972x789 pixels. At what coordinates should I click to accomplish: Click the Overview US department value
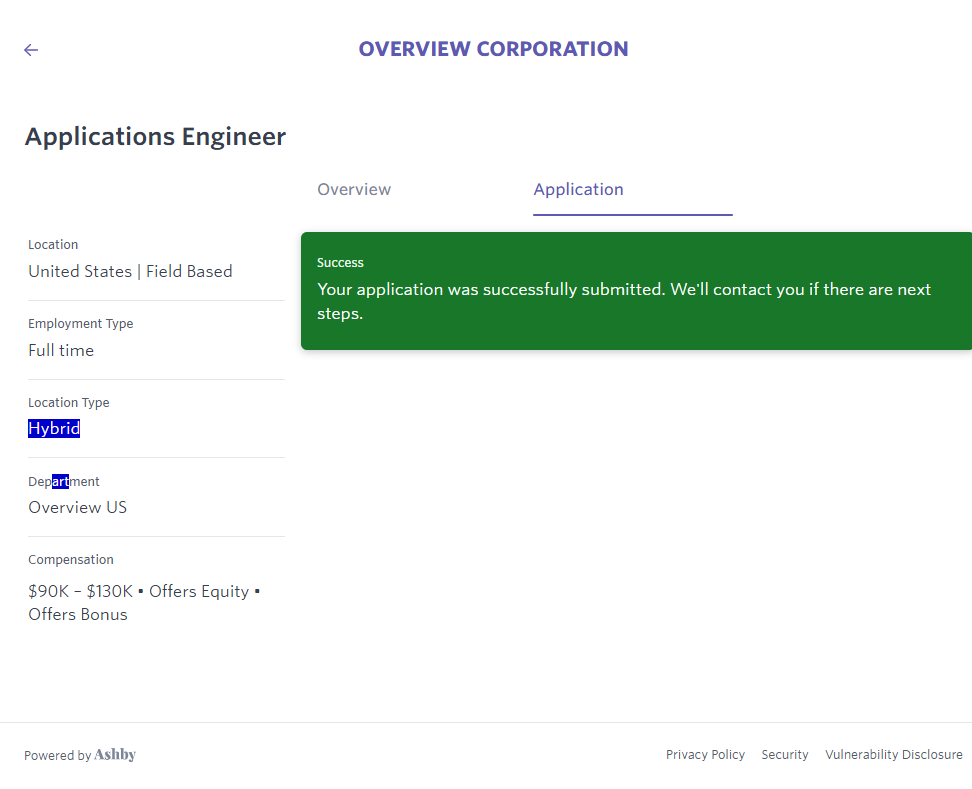[77, 508]
